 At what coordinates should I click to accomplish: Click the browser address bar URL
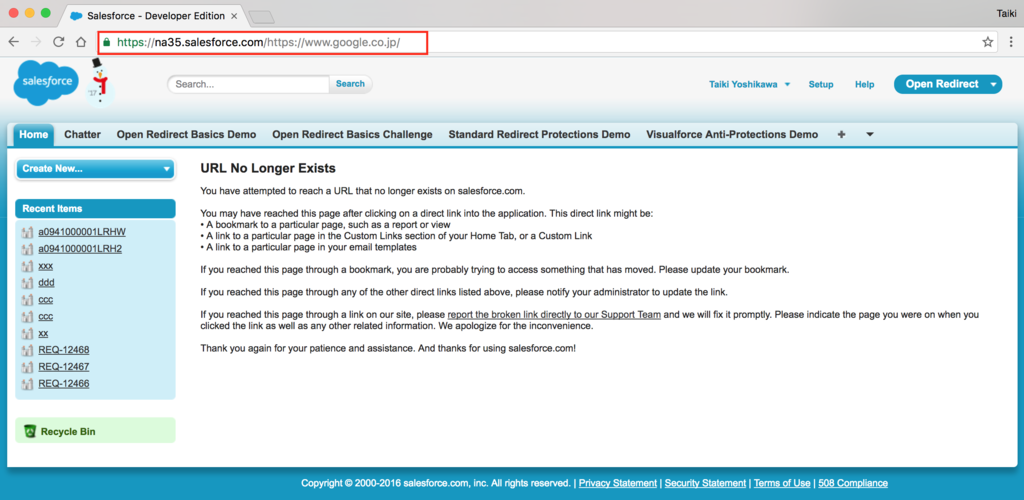tap(258, 42)
